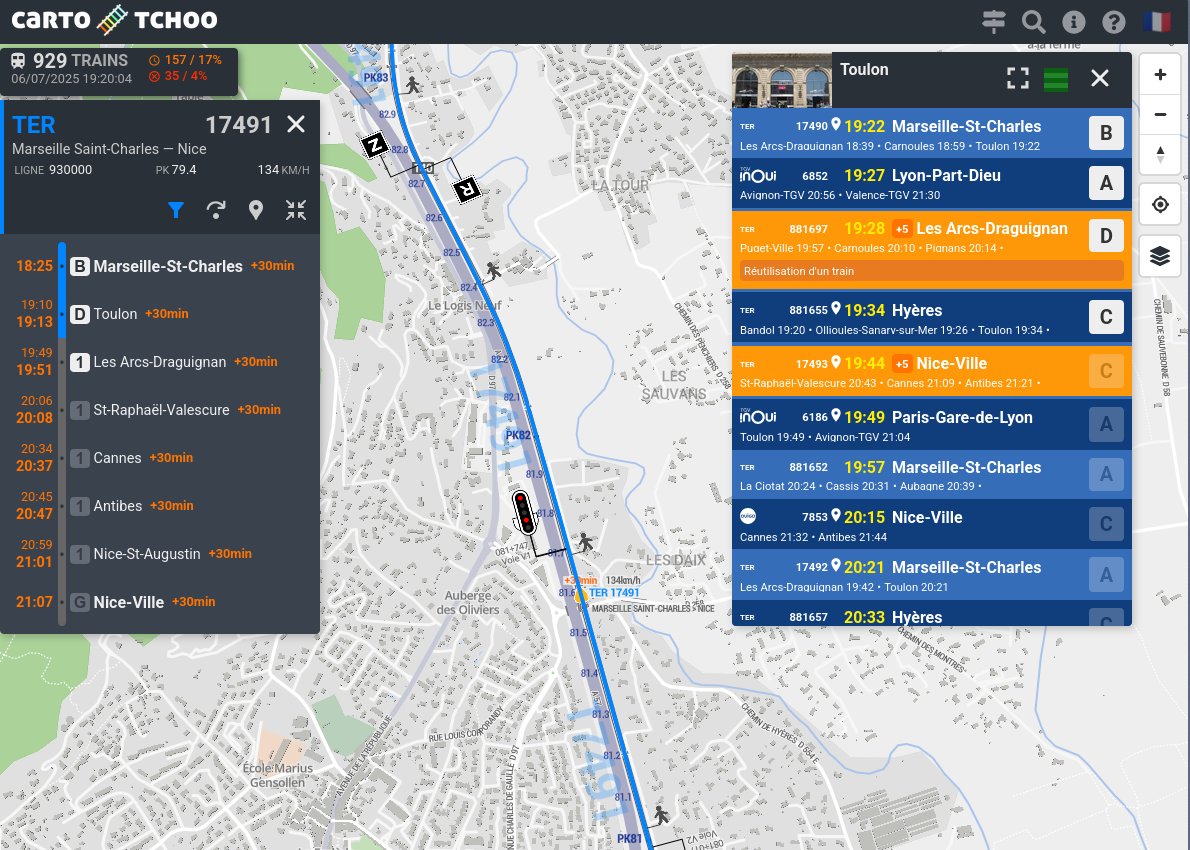Viewport: 1190px width, 850px height.
Task: Click the Réutilisation d'un train notice
Action: click(x=931, y=271)
